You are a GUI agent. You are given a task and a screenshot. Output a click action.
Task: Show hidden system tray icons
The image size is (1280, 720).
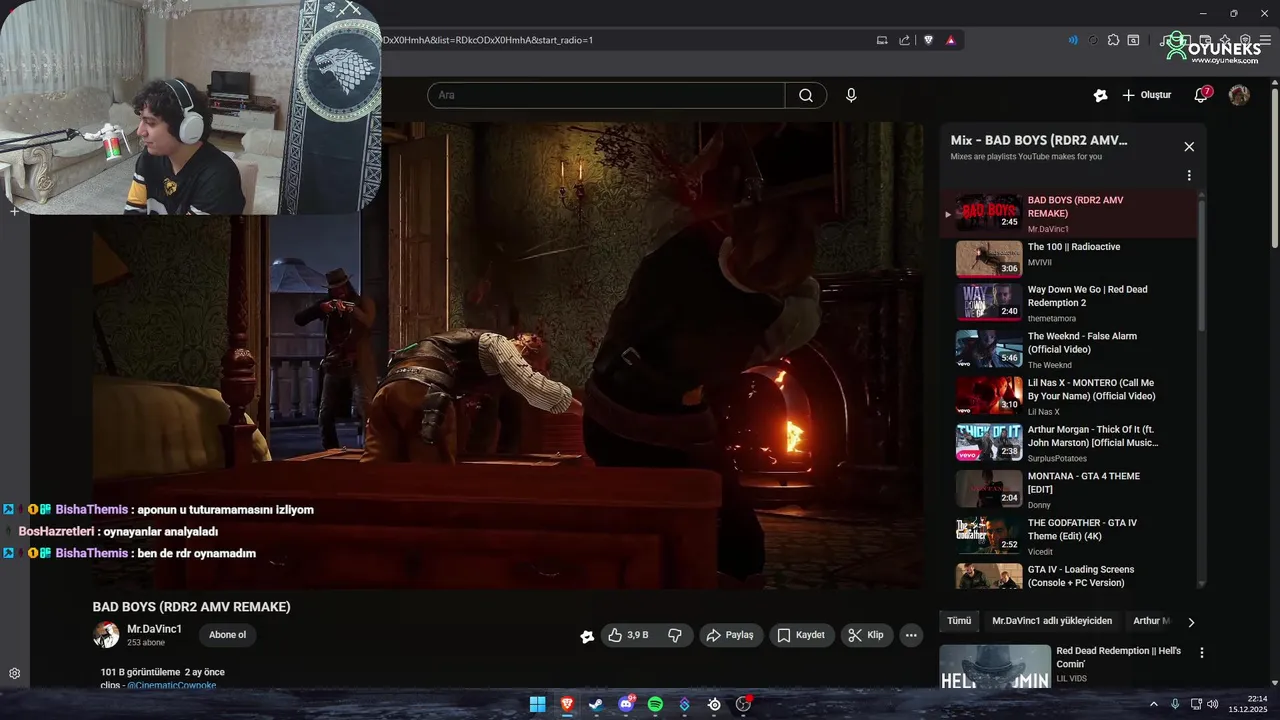pos(1153,704)
